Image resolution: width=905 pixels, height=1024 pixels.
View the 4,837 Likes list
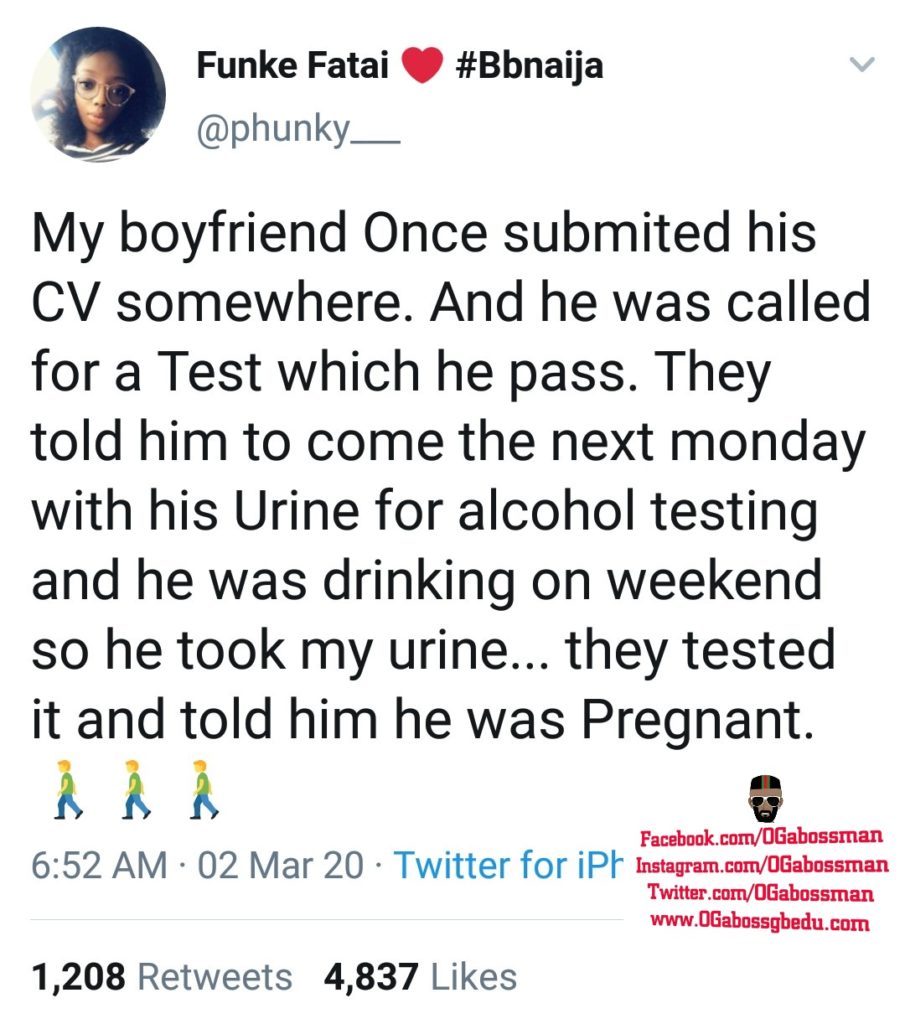click(420, 976)
